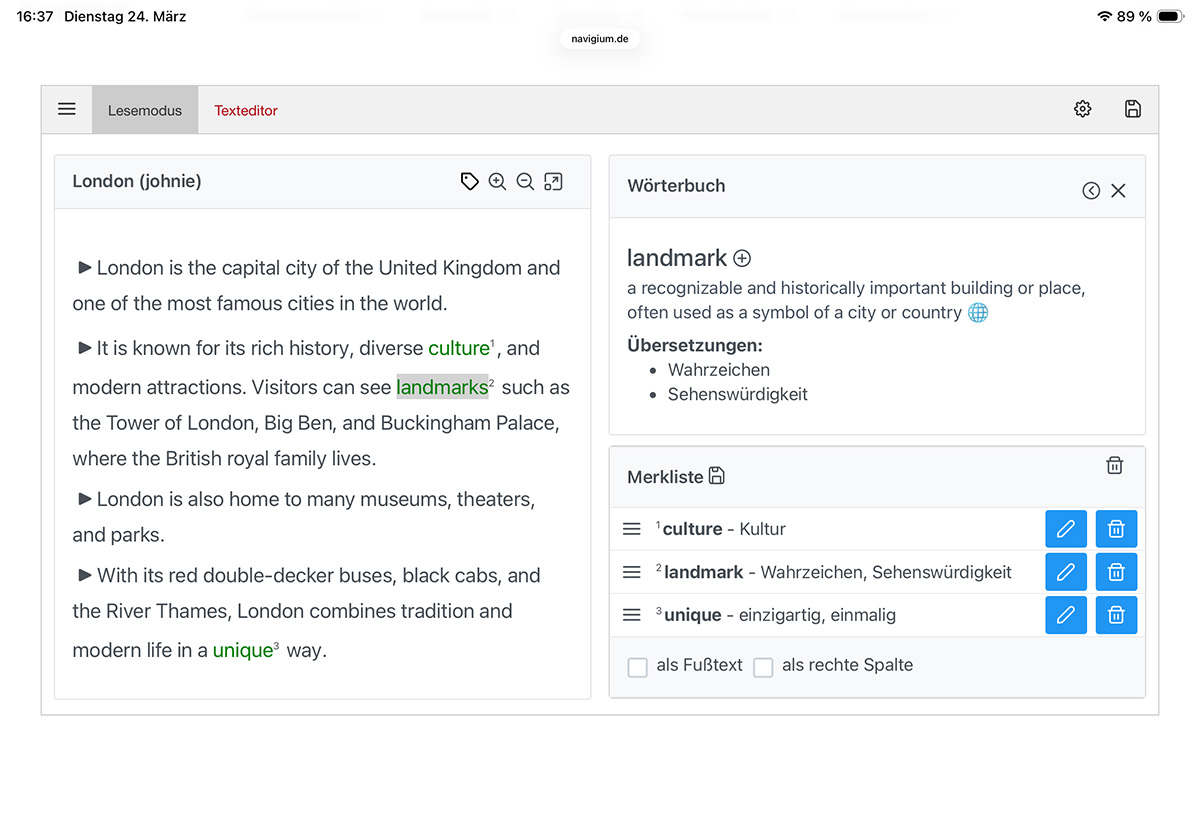Click the tag icon in text panel

(x=469, y=182)
